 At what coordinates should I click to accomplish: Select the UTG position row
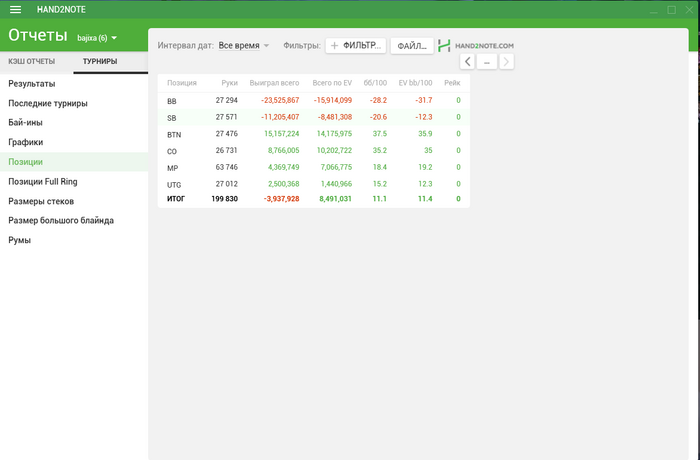[313, 184]
